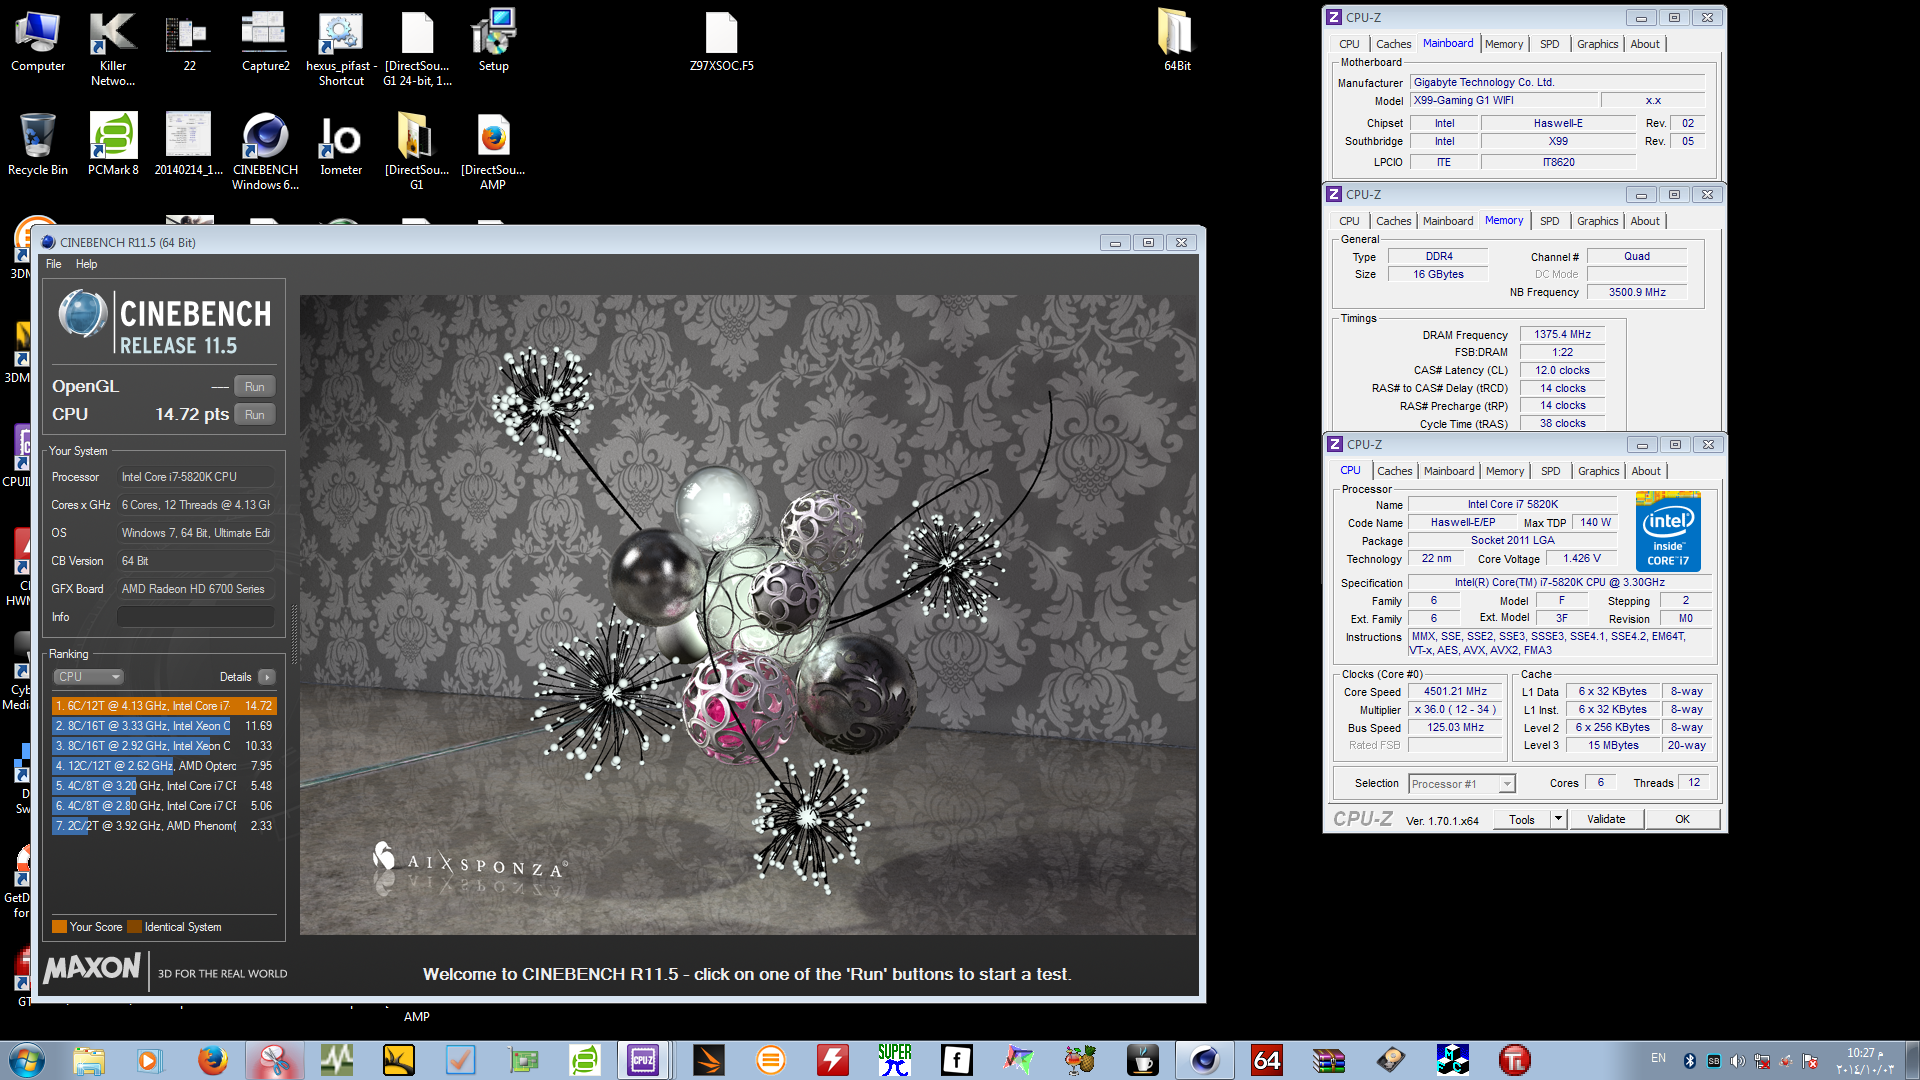Viewport: 1920px width, 1080px height.
Task: Select ranking row 4 AMD Opteron 7.95
Action: point(163,766)
